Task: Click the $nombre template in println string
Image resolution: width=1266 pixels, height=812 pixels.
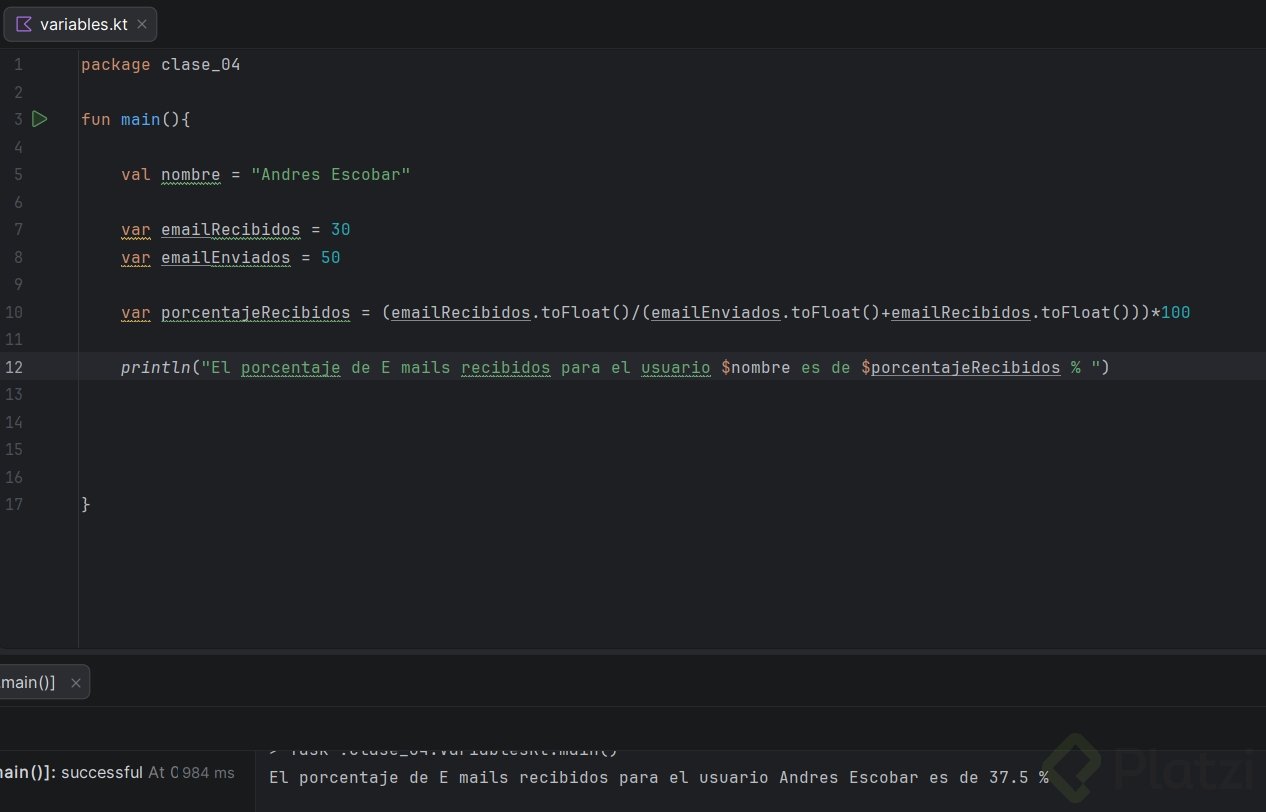Action: tap(756, 367)
